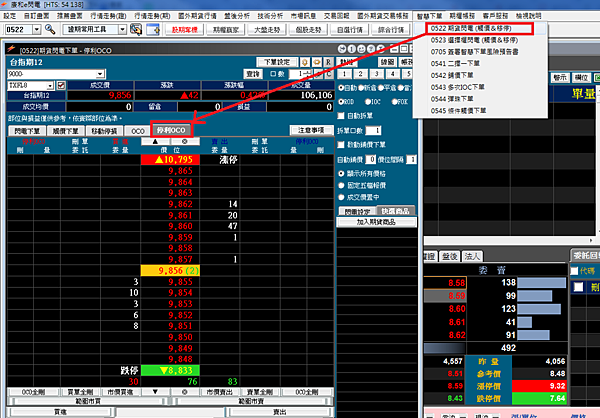
Task: Switch to the 移動停損 tab
Action: [x=104, y=131]
